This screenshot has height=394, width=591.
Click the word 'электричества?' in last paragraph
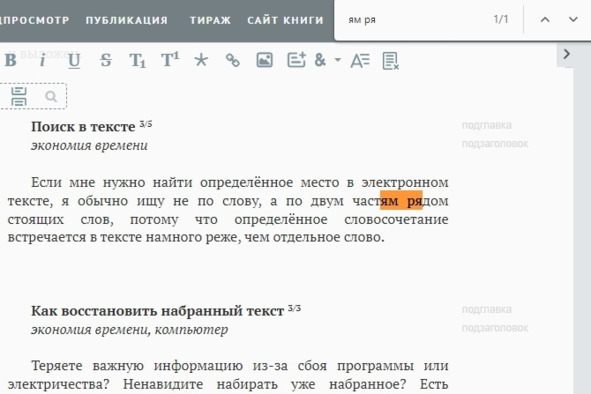pyautogui.click(x=58, y=385)
